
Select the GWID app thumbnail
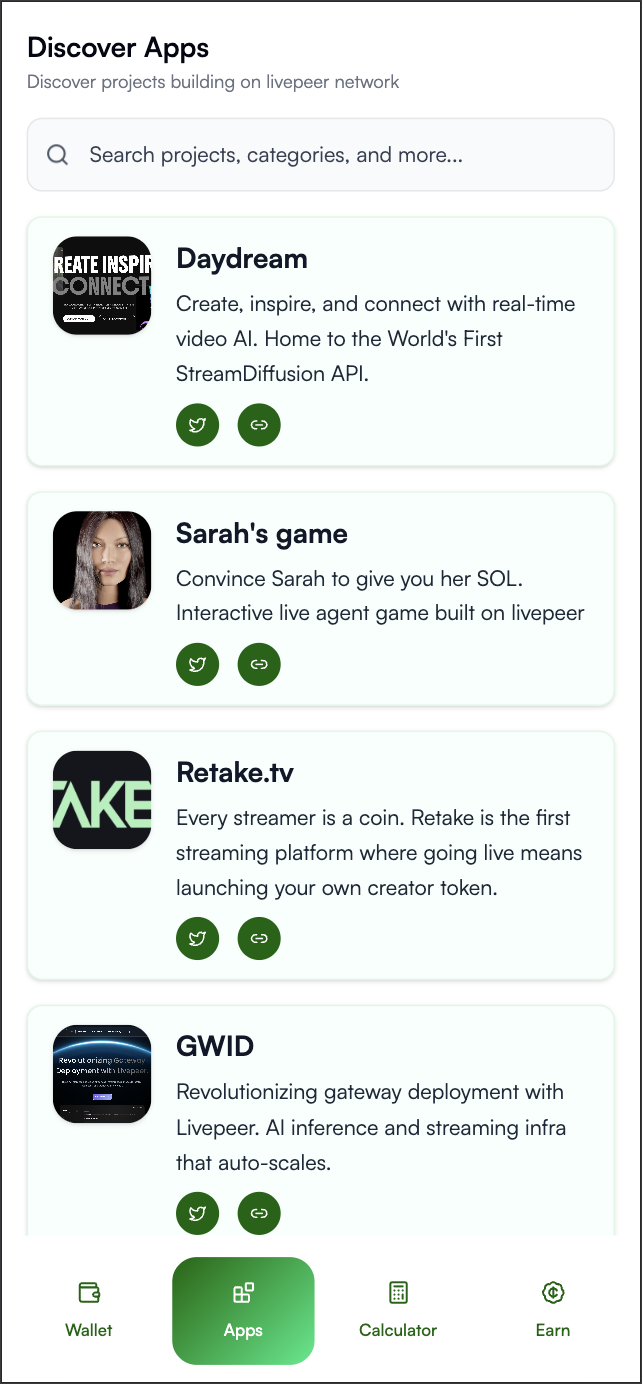click(102, 1074)
